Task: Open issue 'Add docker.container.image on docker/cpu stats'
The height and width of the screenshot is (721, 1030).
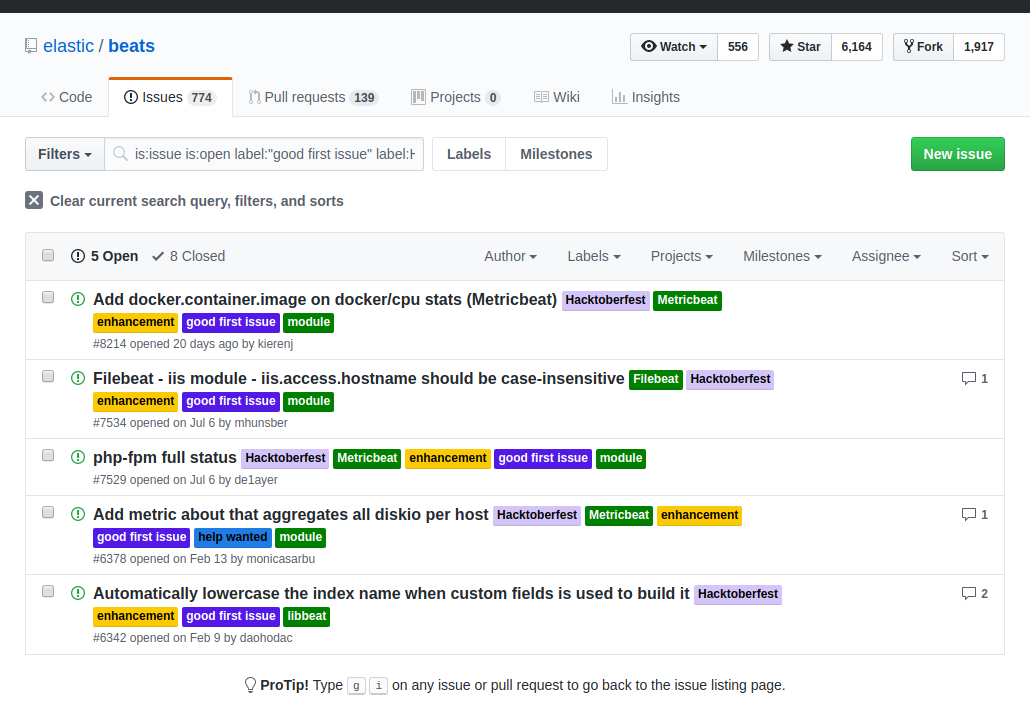Action: [x=325, y=299]
